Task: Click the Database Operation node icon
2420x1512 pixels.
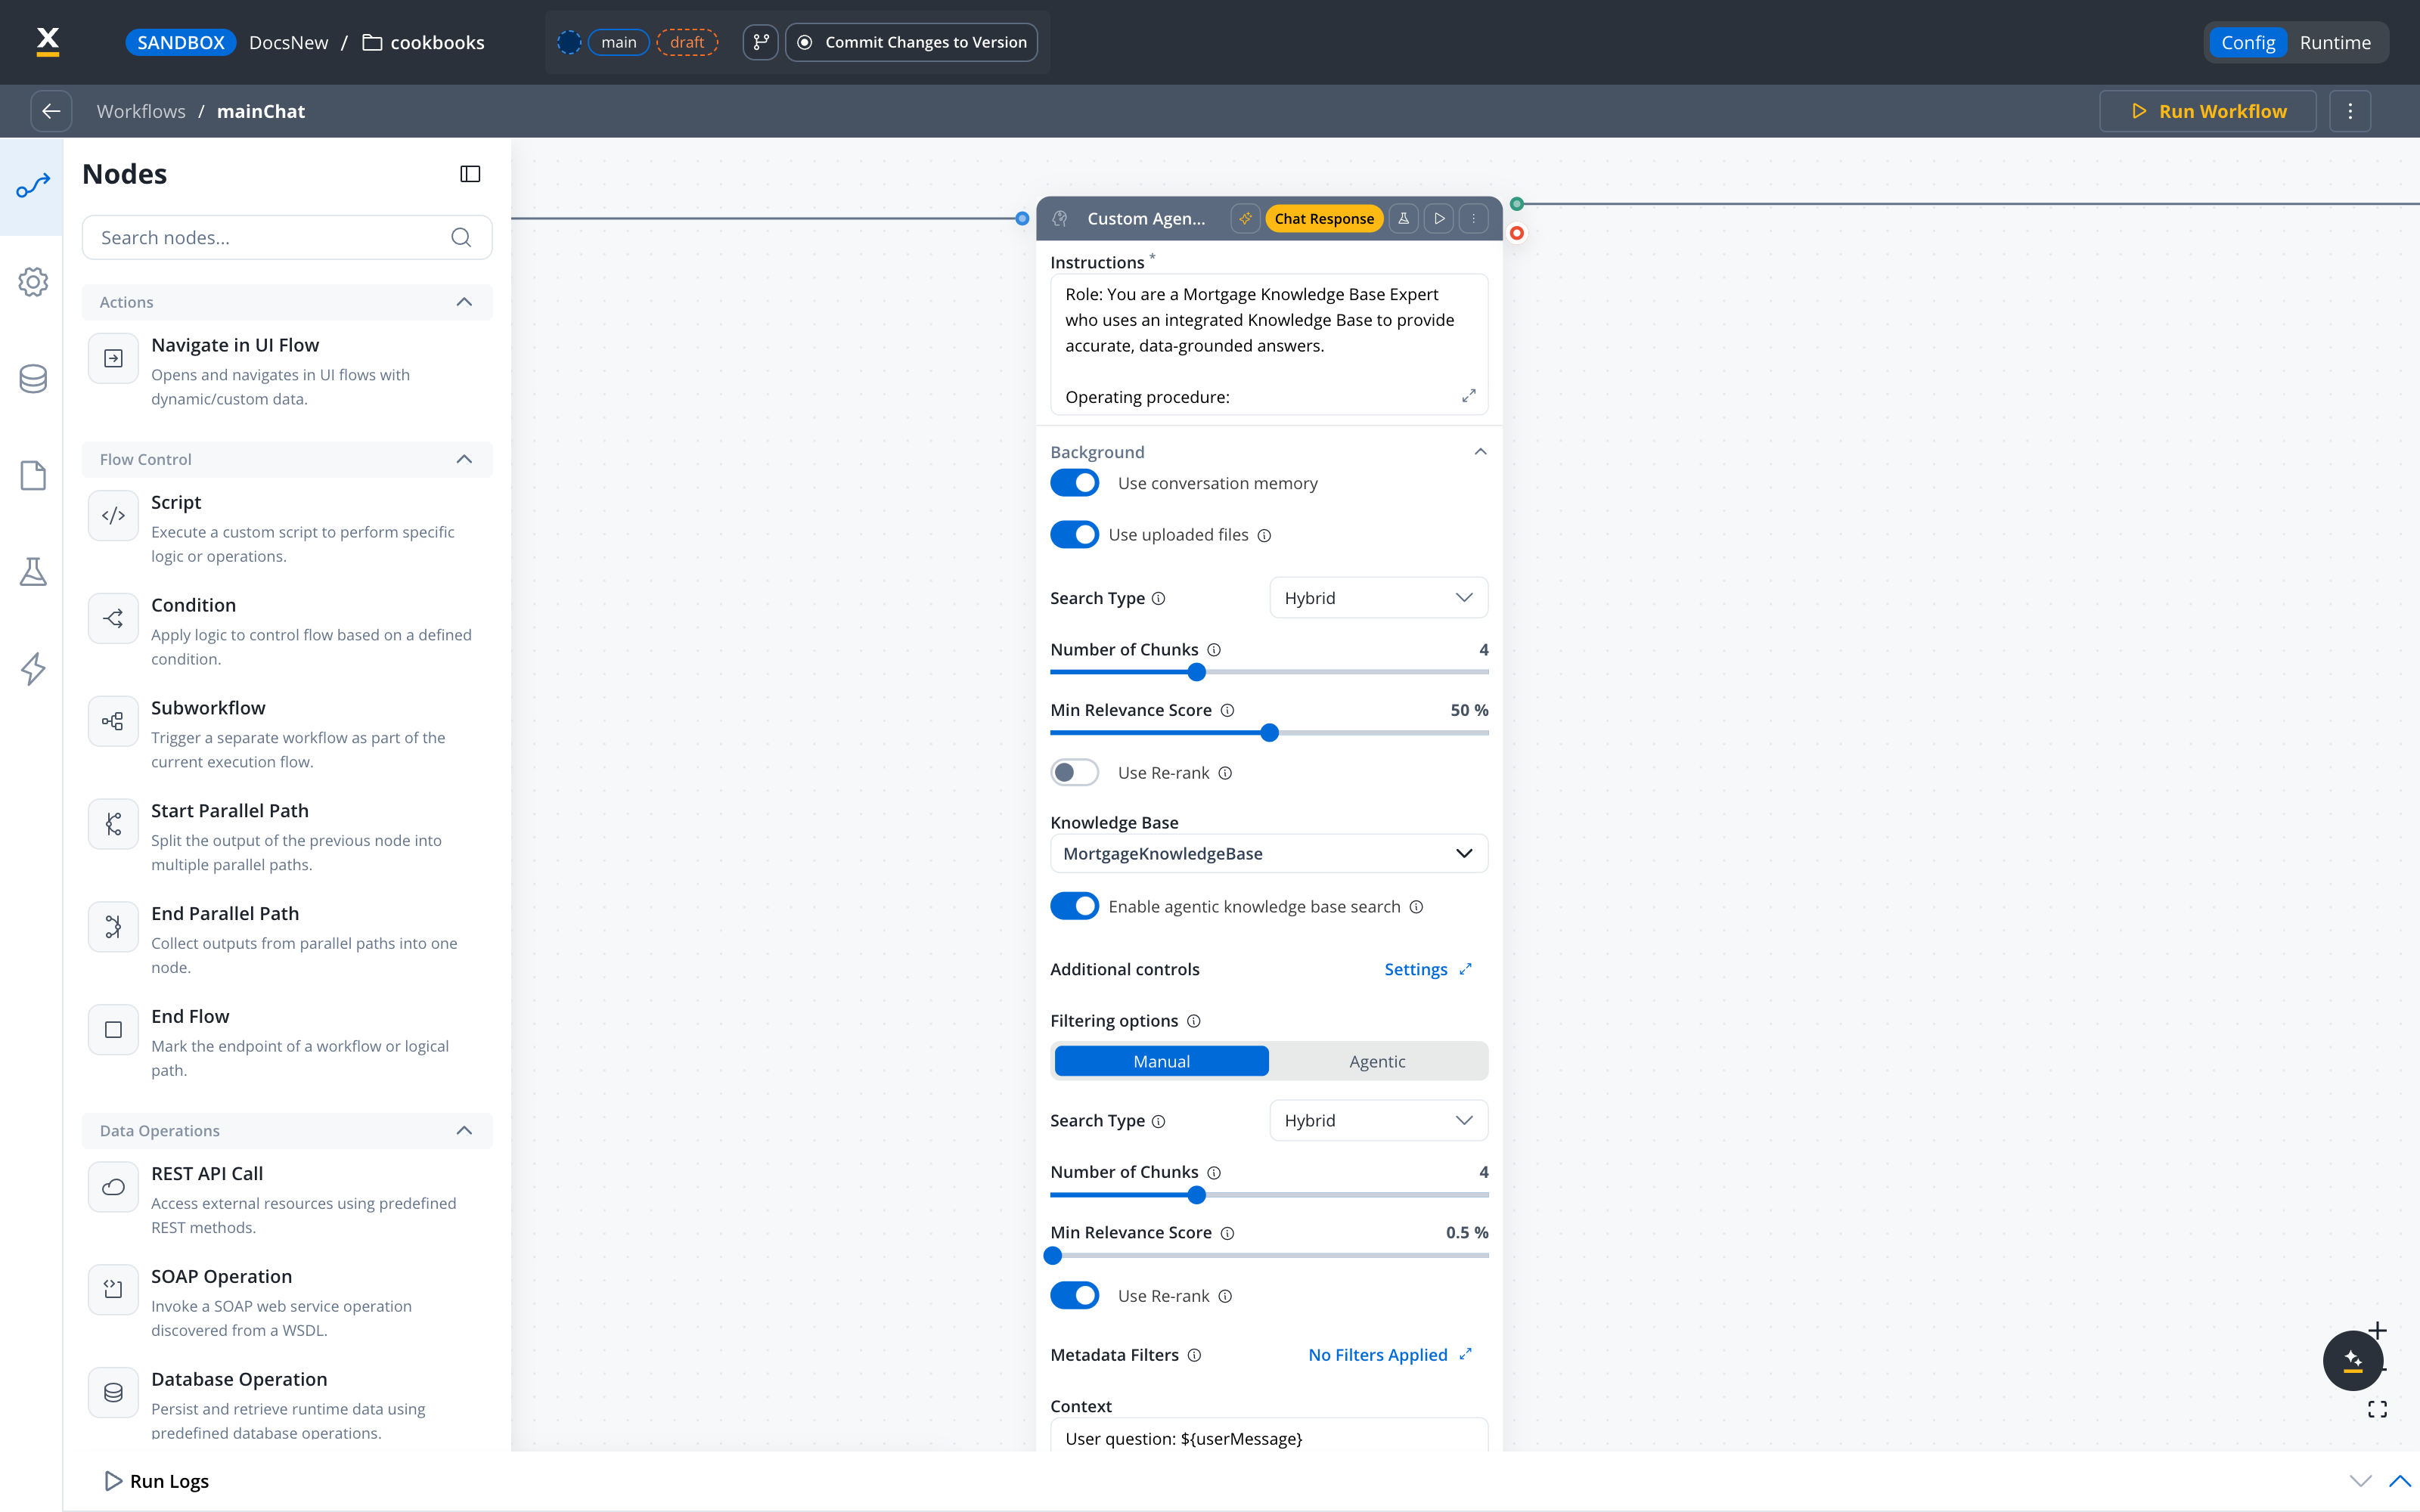Action: click(113, 1392)
